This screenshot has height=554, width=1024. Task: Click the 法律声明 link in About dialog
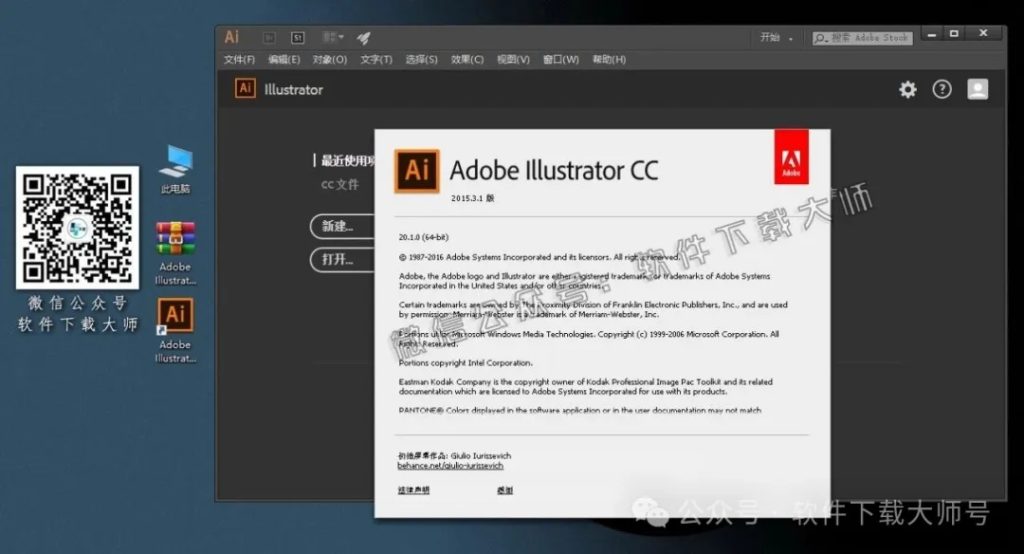413,490
